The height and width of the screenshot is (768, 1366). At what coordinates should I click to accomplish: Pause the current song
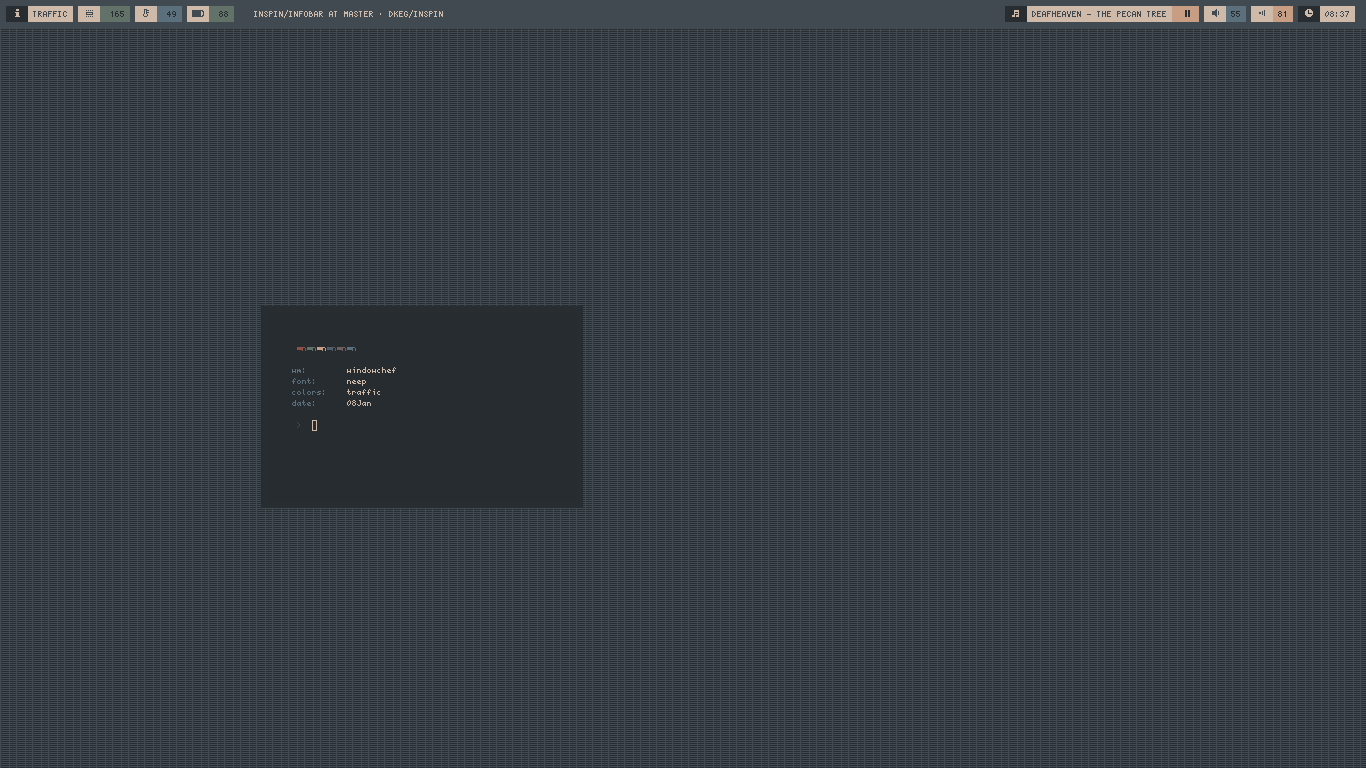1186,14
